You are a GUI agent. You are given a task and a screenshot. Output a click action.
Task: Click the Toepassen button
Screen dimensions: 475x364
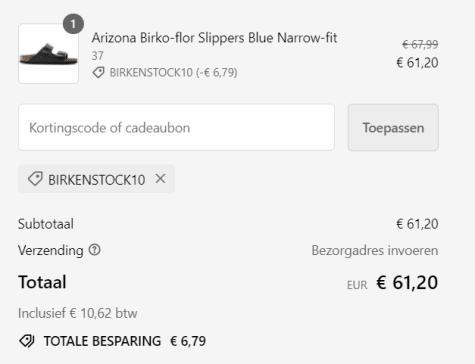coord(393,128)
